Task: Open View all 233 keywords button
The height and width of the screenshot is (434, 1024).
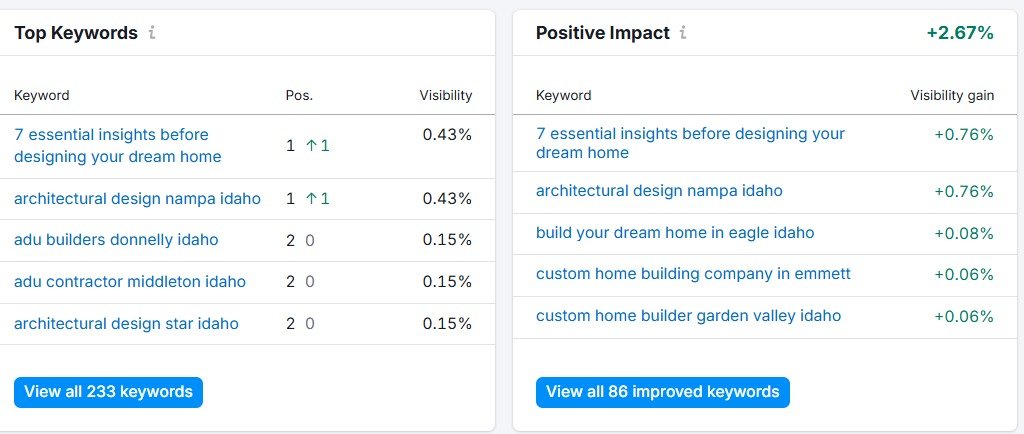Action: coord(108,392)
